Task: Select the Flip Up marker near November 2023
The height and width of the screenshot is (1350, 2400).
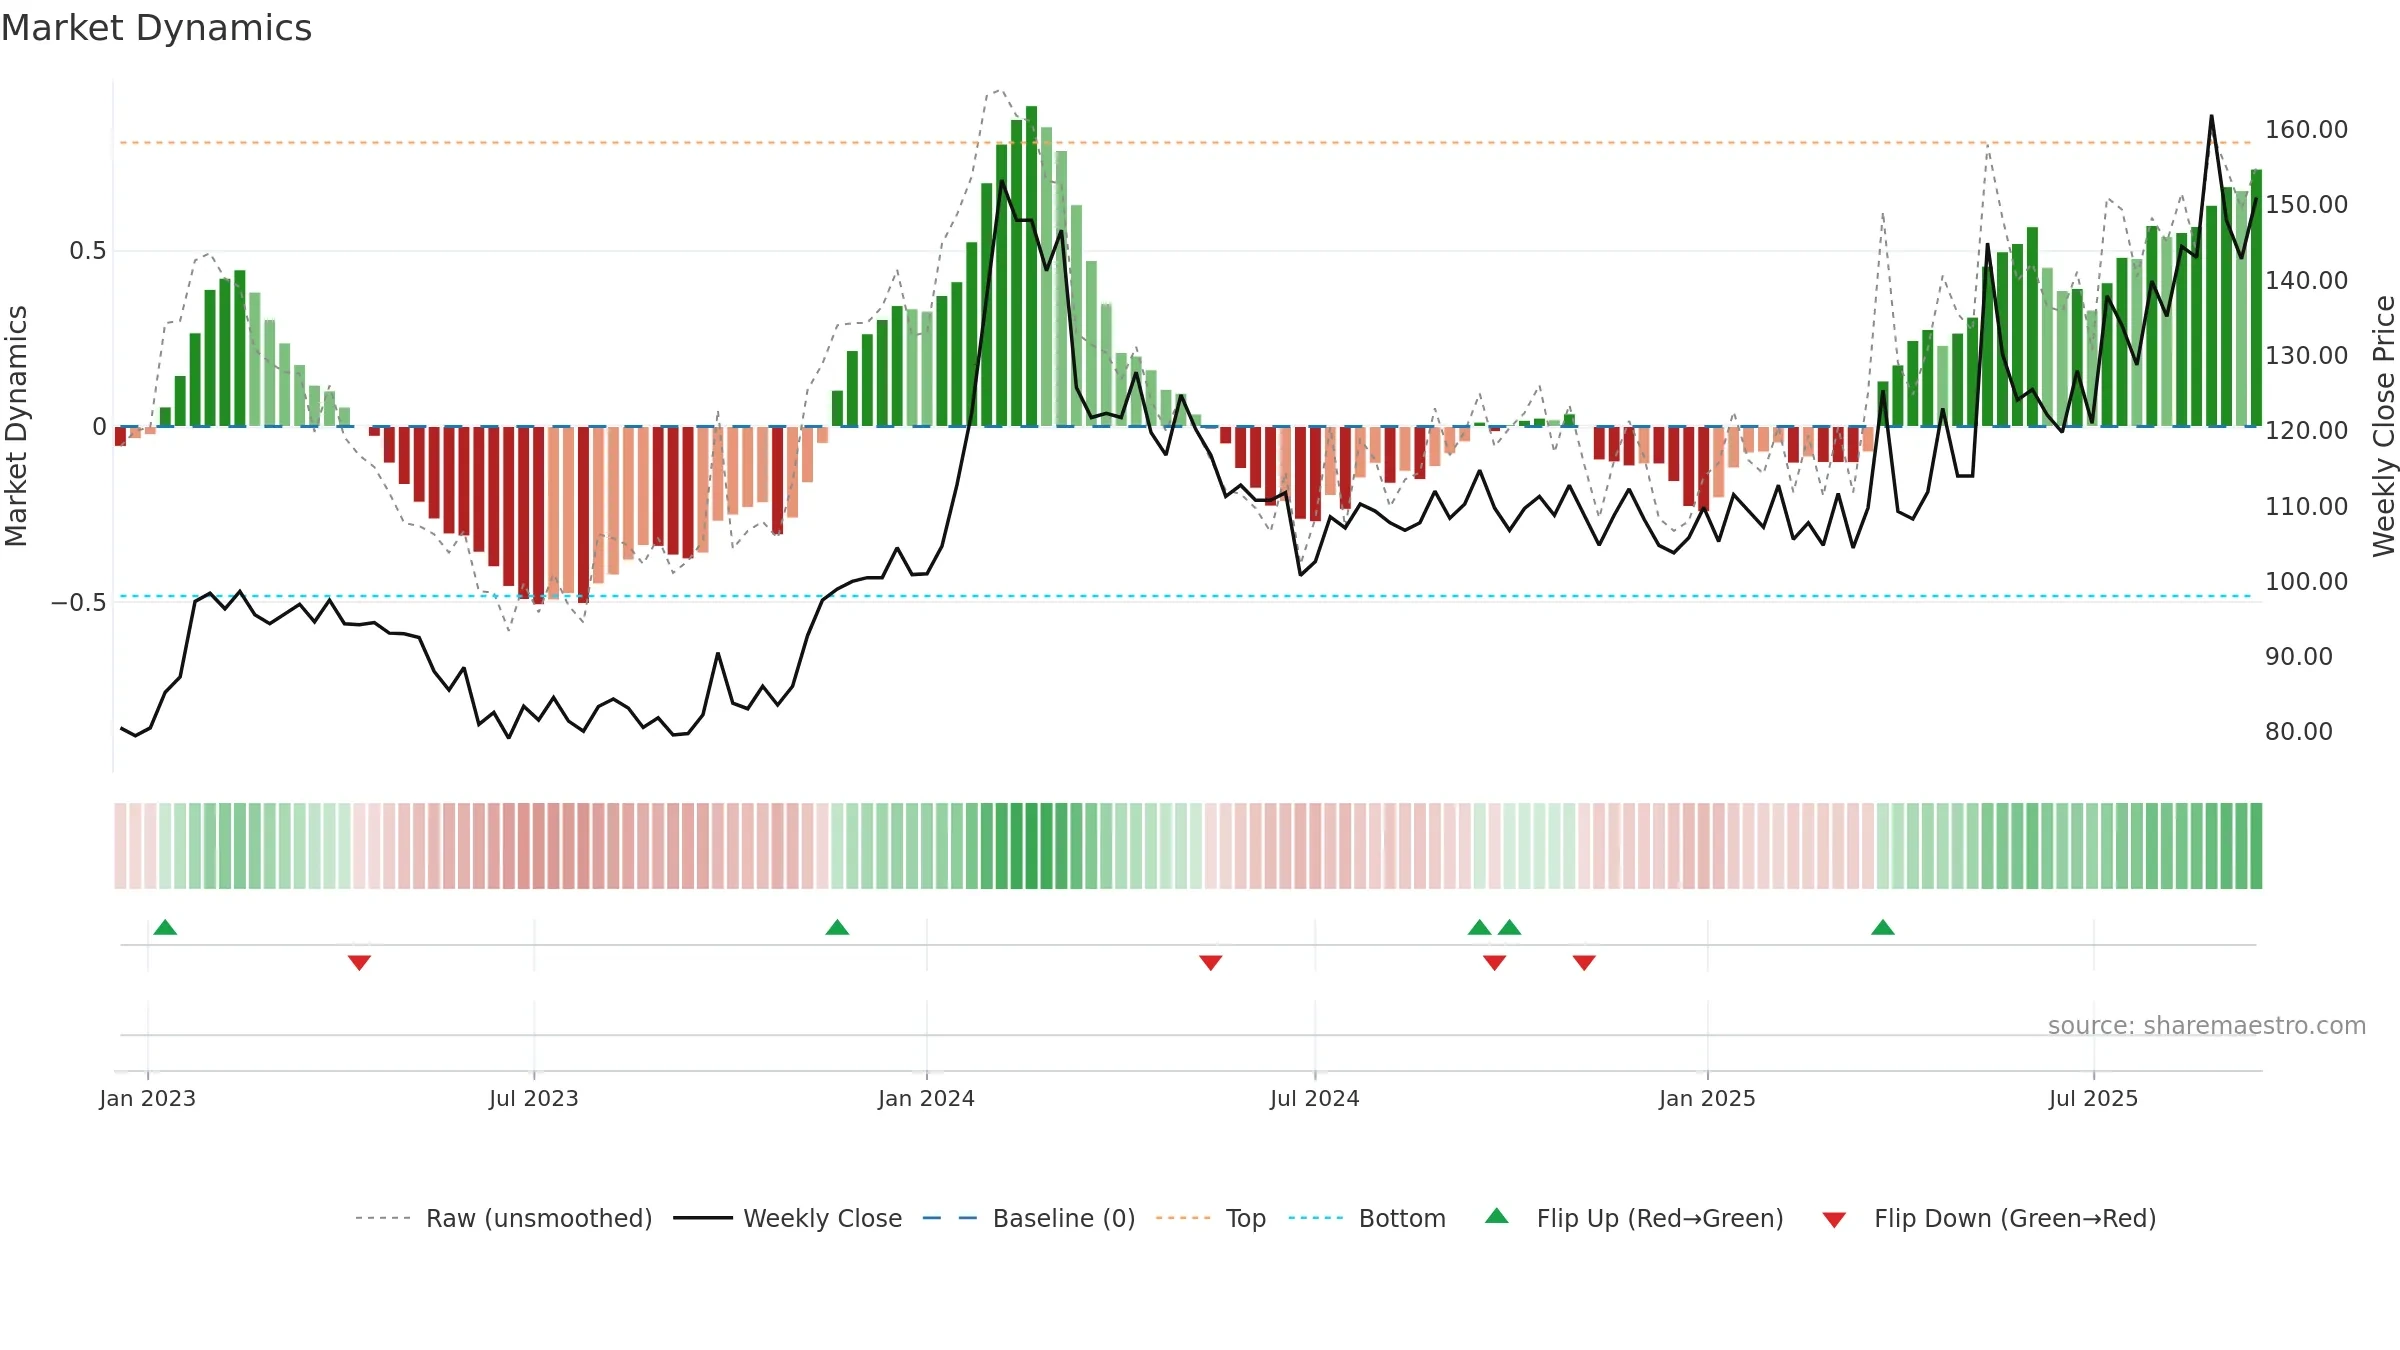Action: (837, 928)
